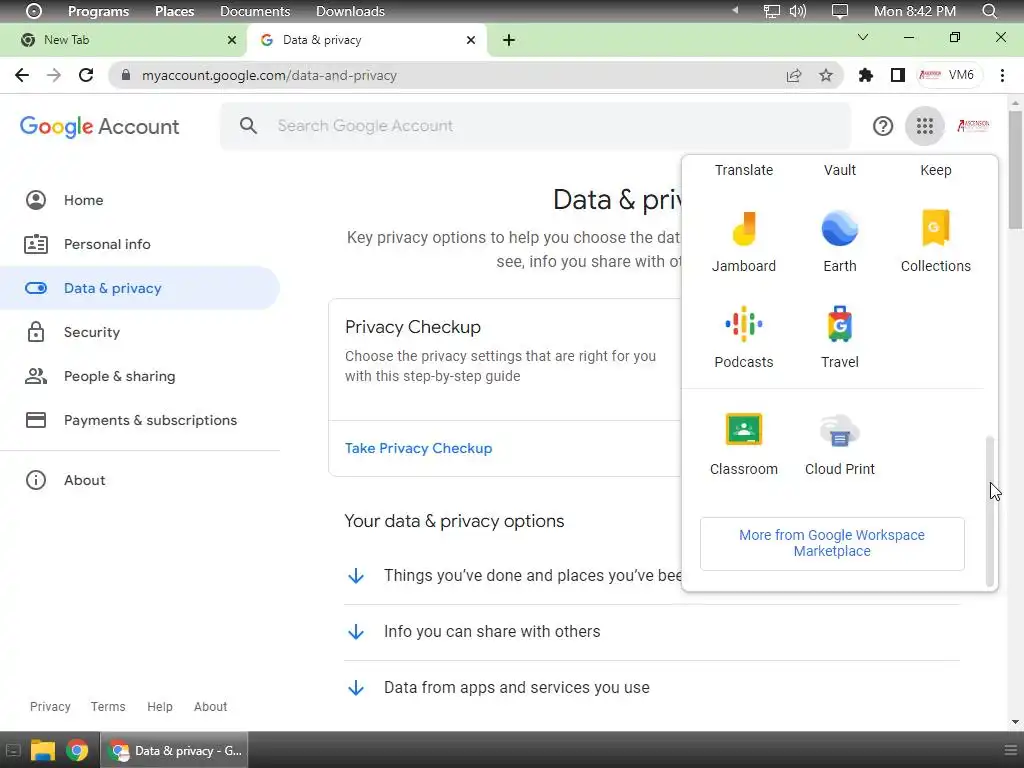Open Google Classroom app
This screenshot has width=1024, height=768.
744,430
